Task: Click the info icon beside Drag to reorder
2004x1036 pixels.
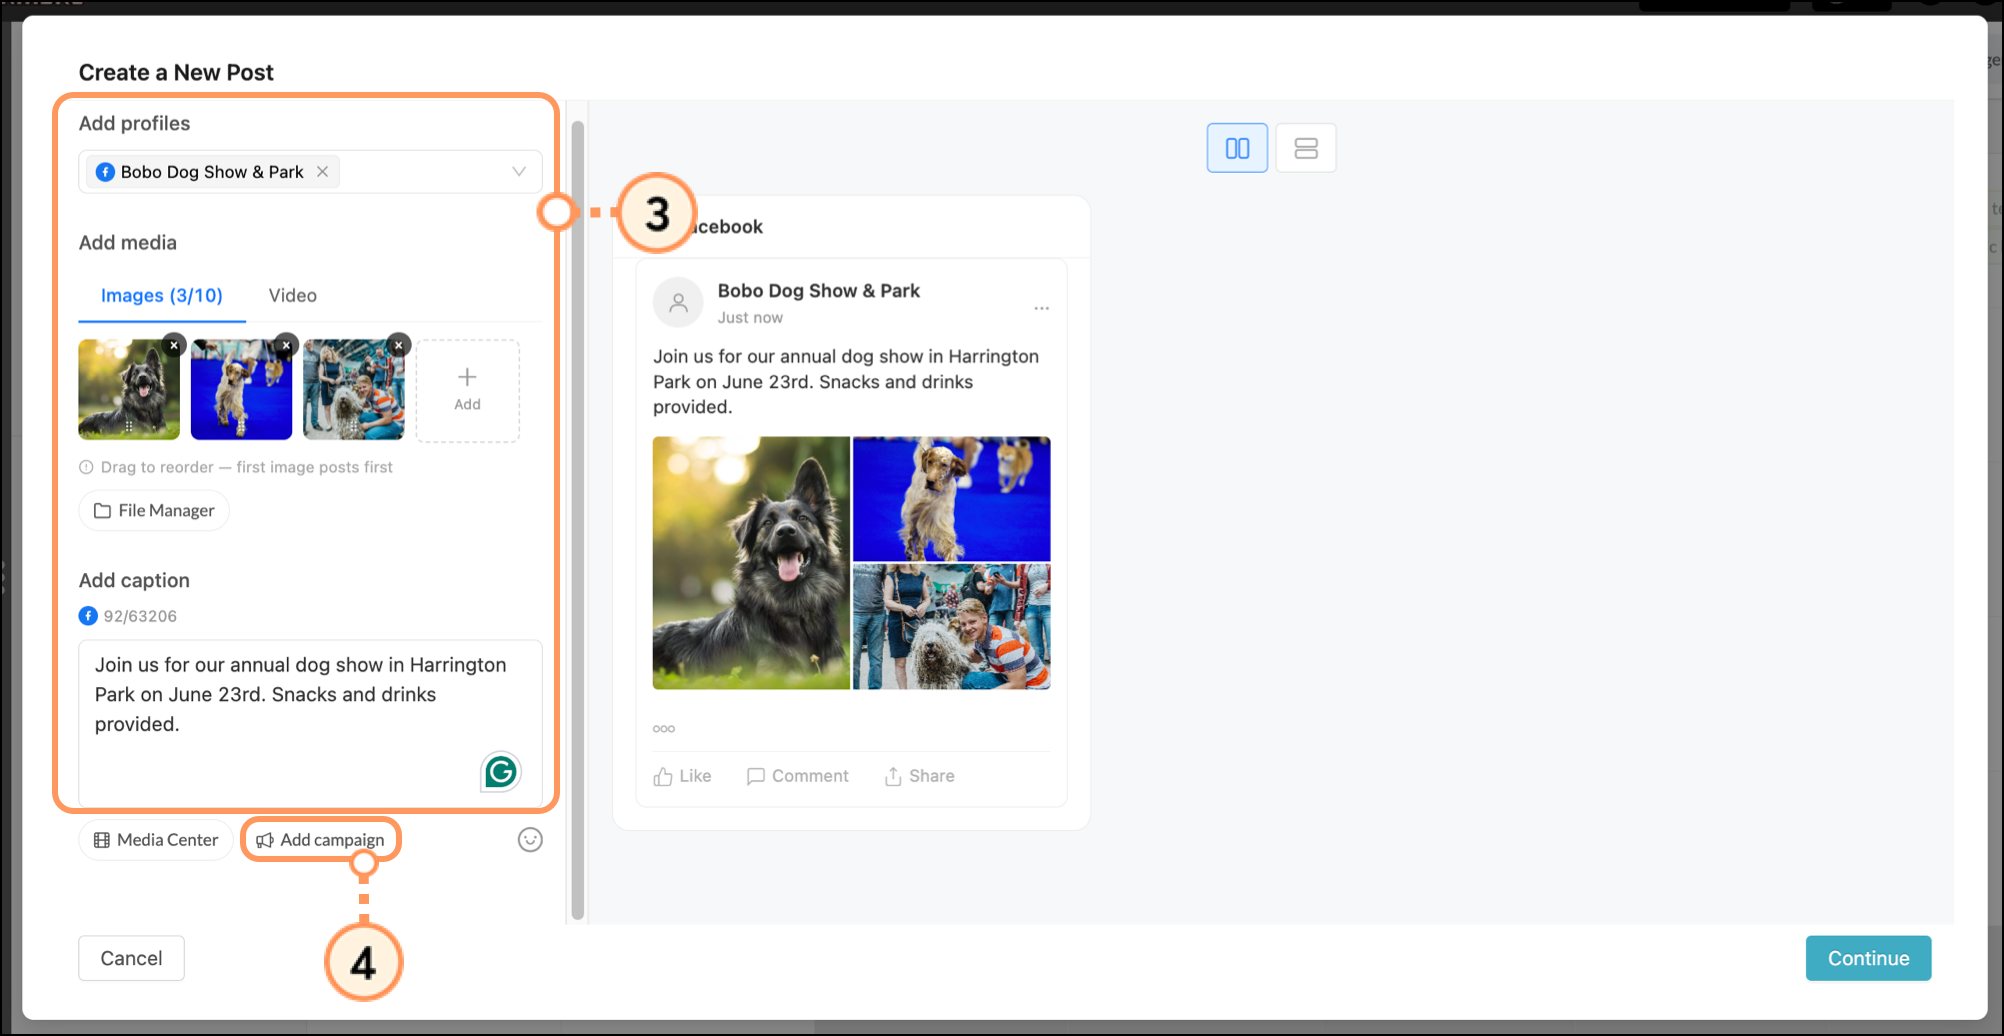Action: click(86, 467)
